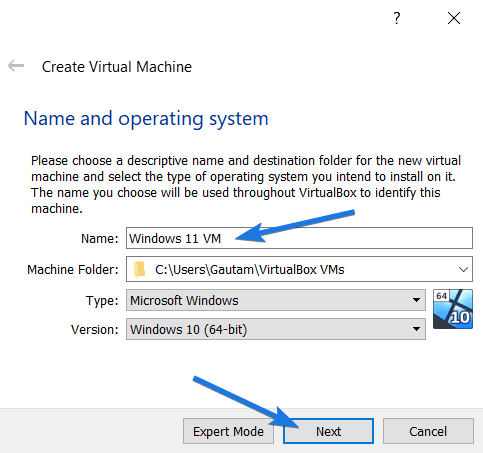Switch to Expert Mode
The width and height of the screenshot is (483, 453).
tap(228, 431)
